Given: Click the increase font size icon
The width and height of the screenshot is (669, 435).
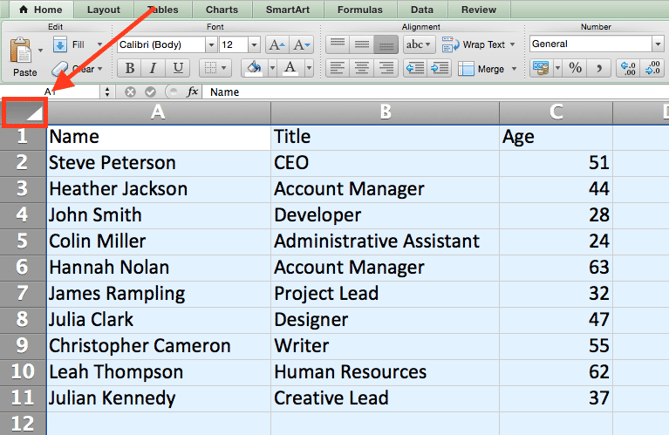Looking at the screenshot, I should pos(277,45).
